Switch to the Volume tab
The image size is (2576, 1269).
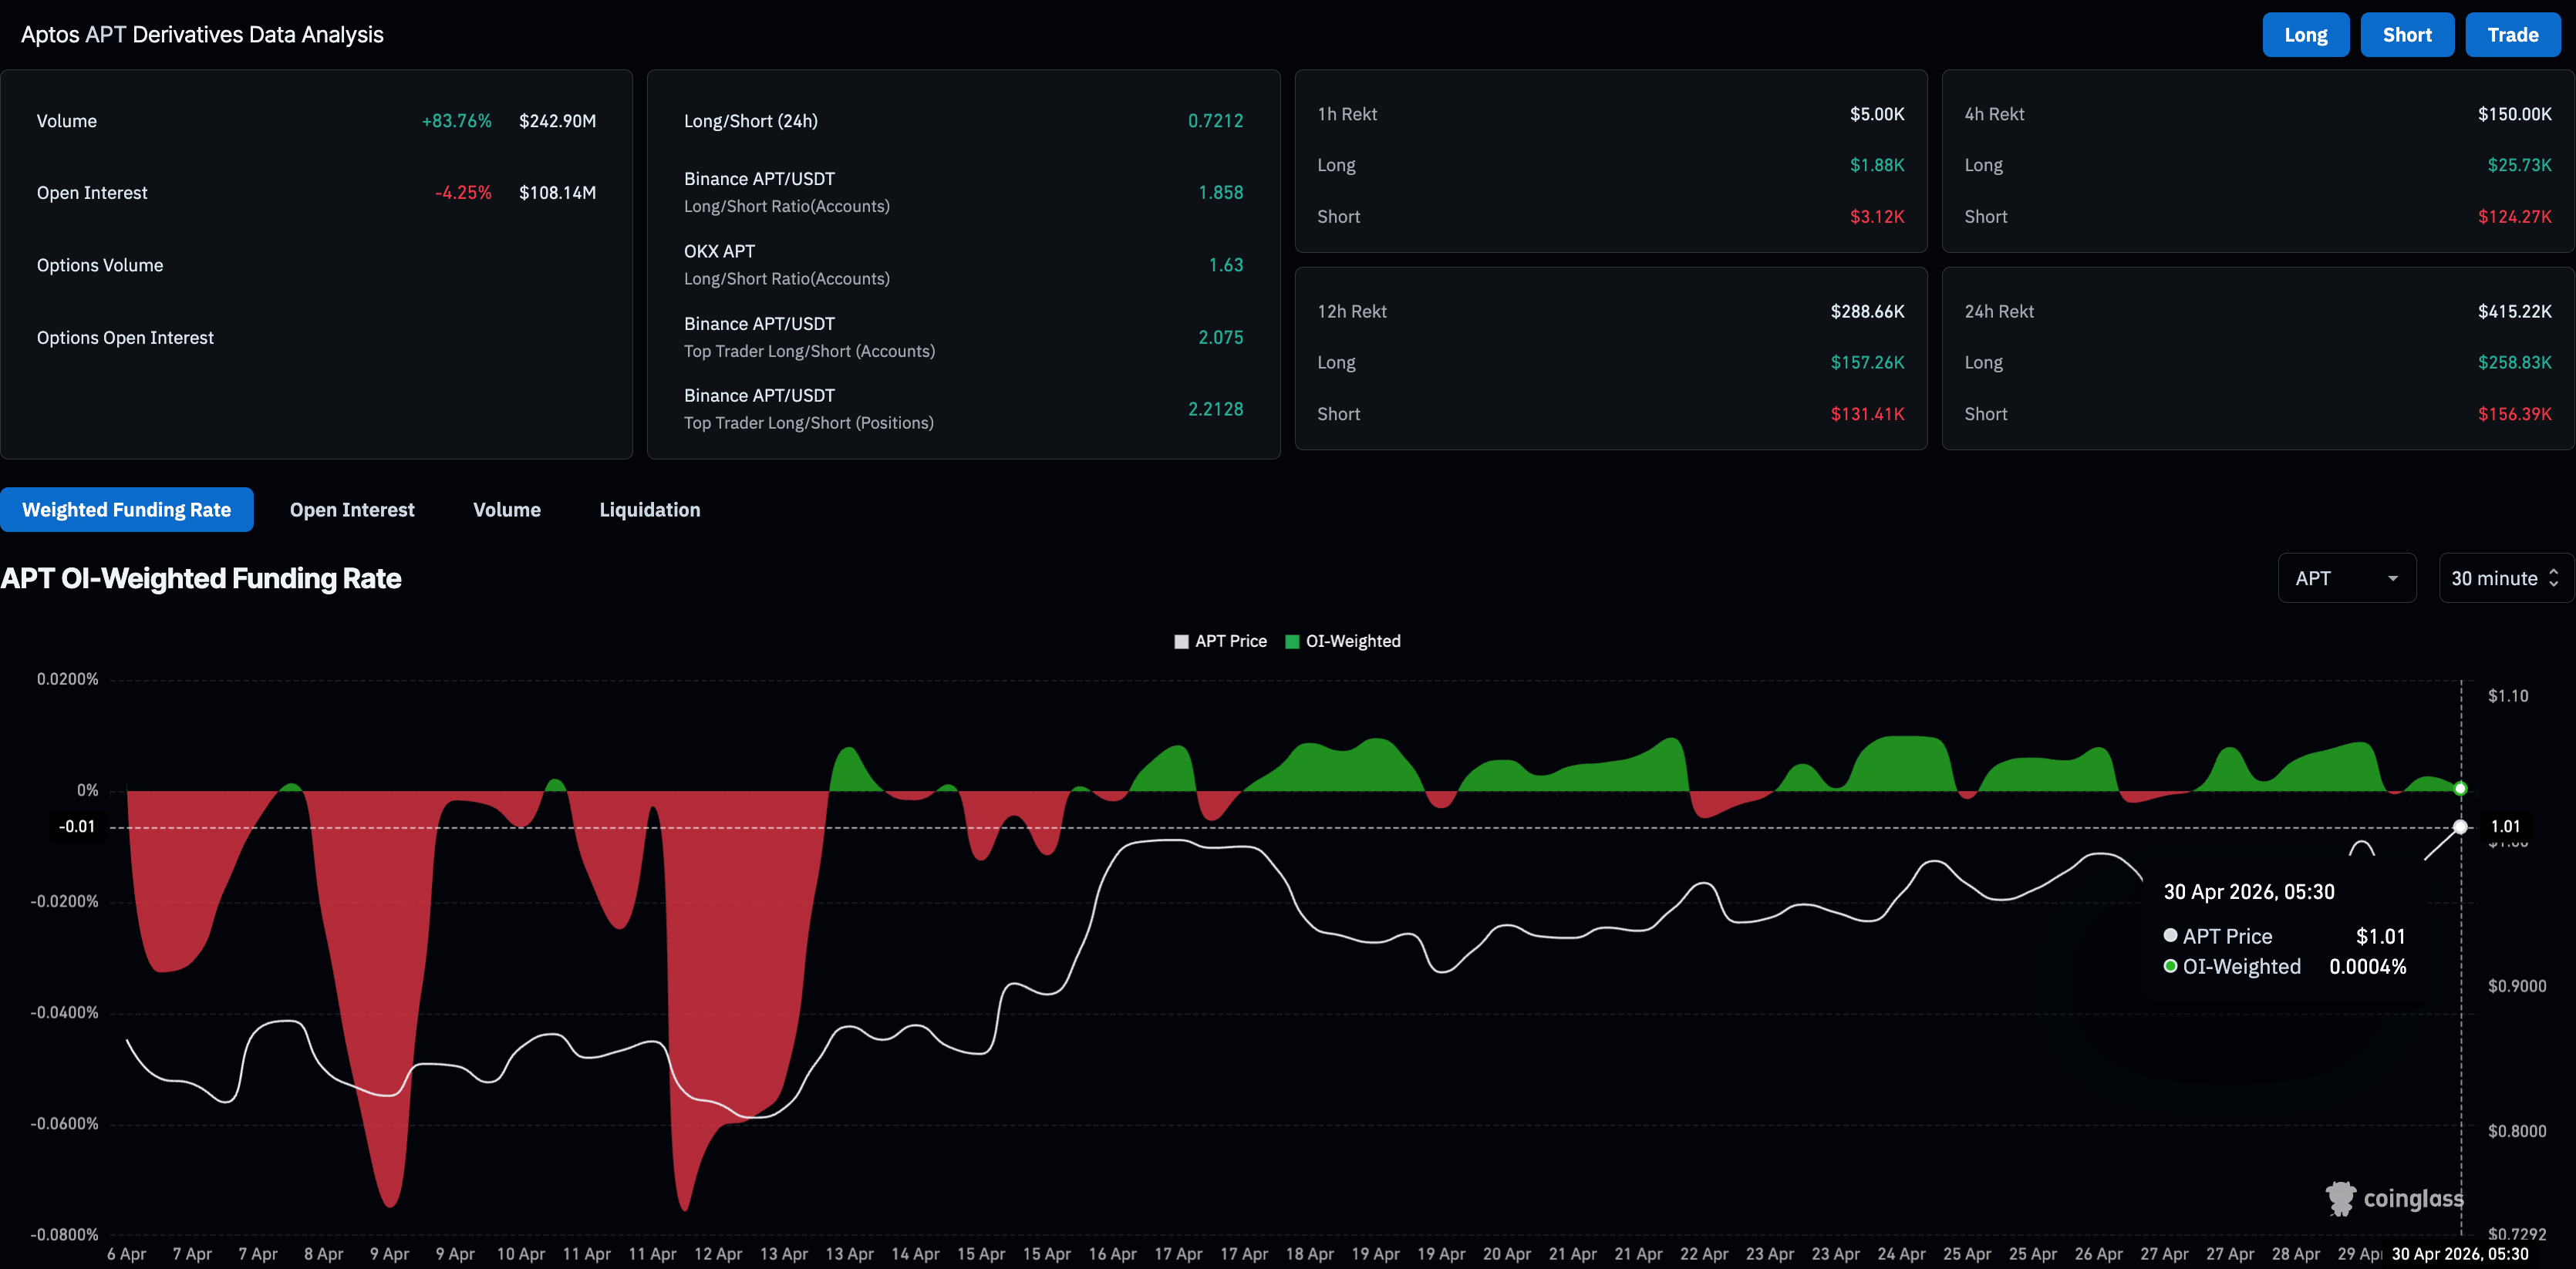[506, 510]
